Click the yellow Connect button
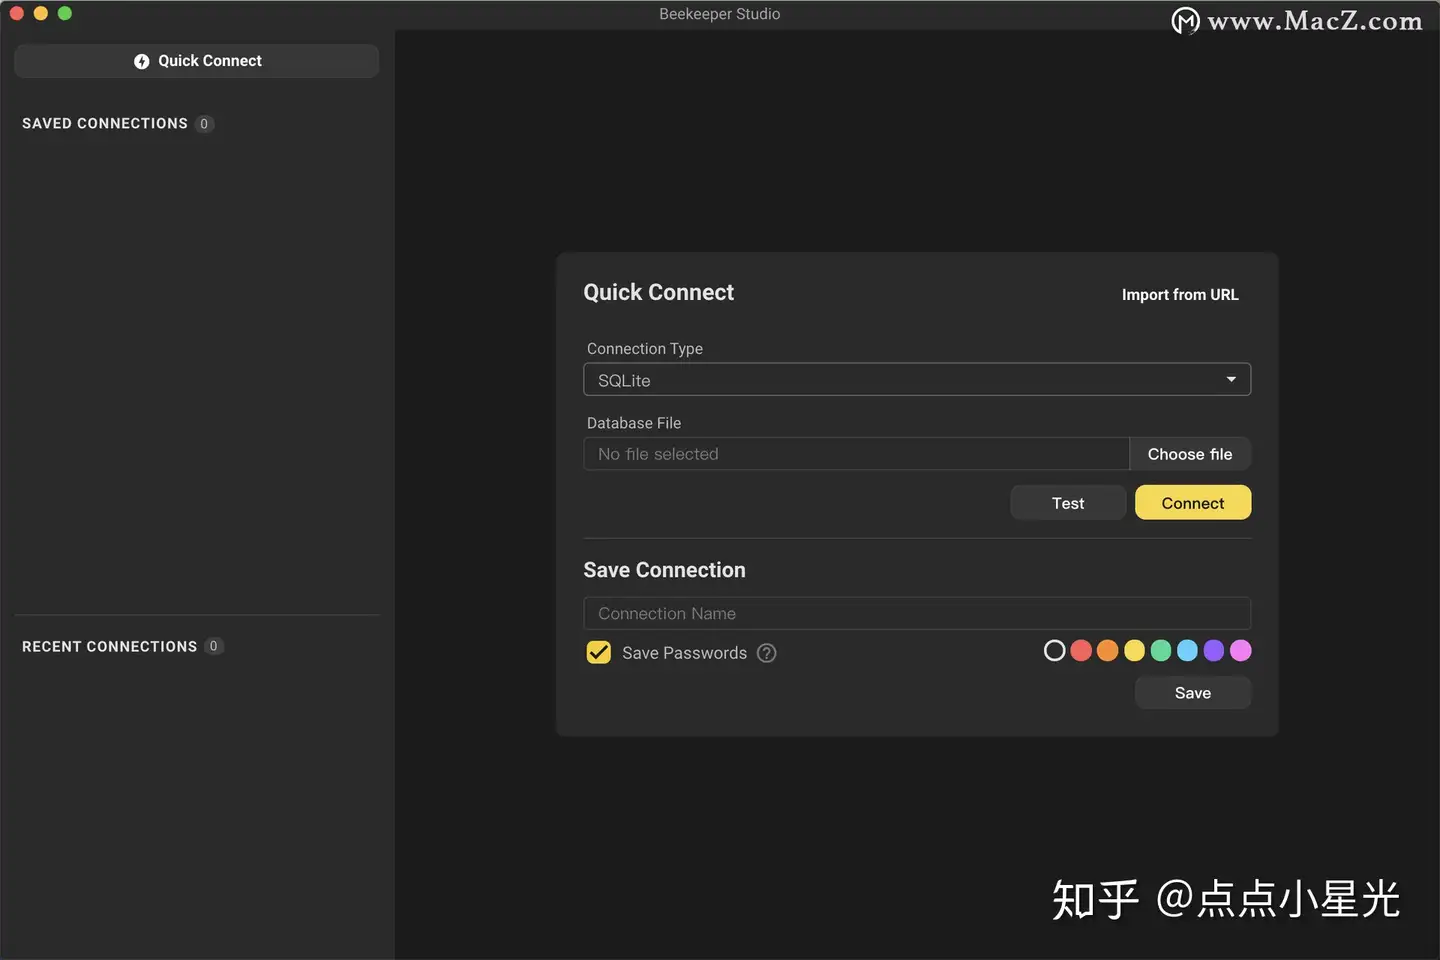Screen dimensions: 1440x960 (1193, 503)
